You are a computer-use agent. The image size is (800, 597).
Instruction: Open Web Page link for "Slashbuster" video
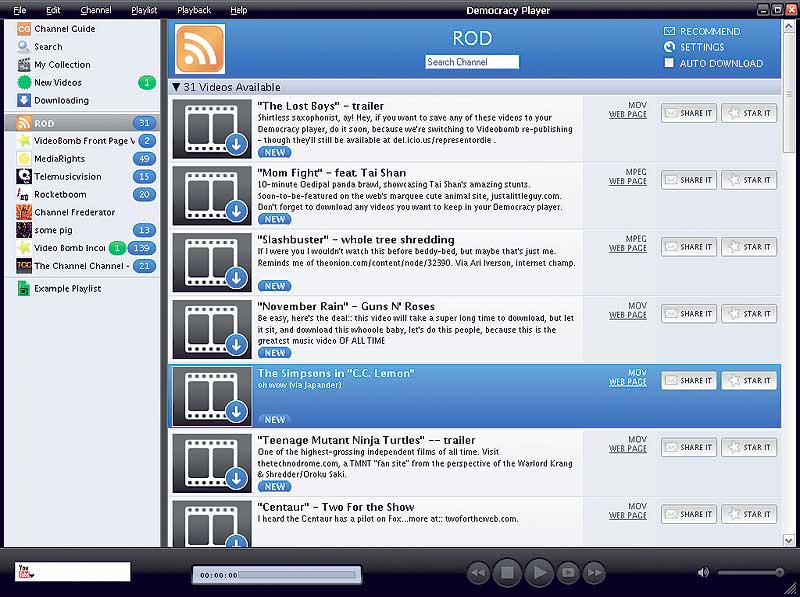(628, 248)
